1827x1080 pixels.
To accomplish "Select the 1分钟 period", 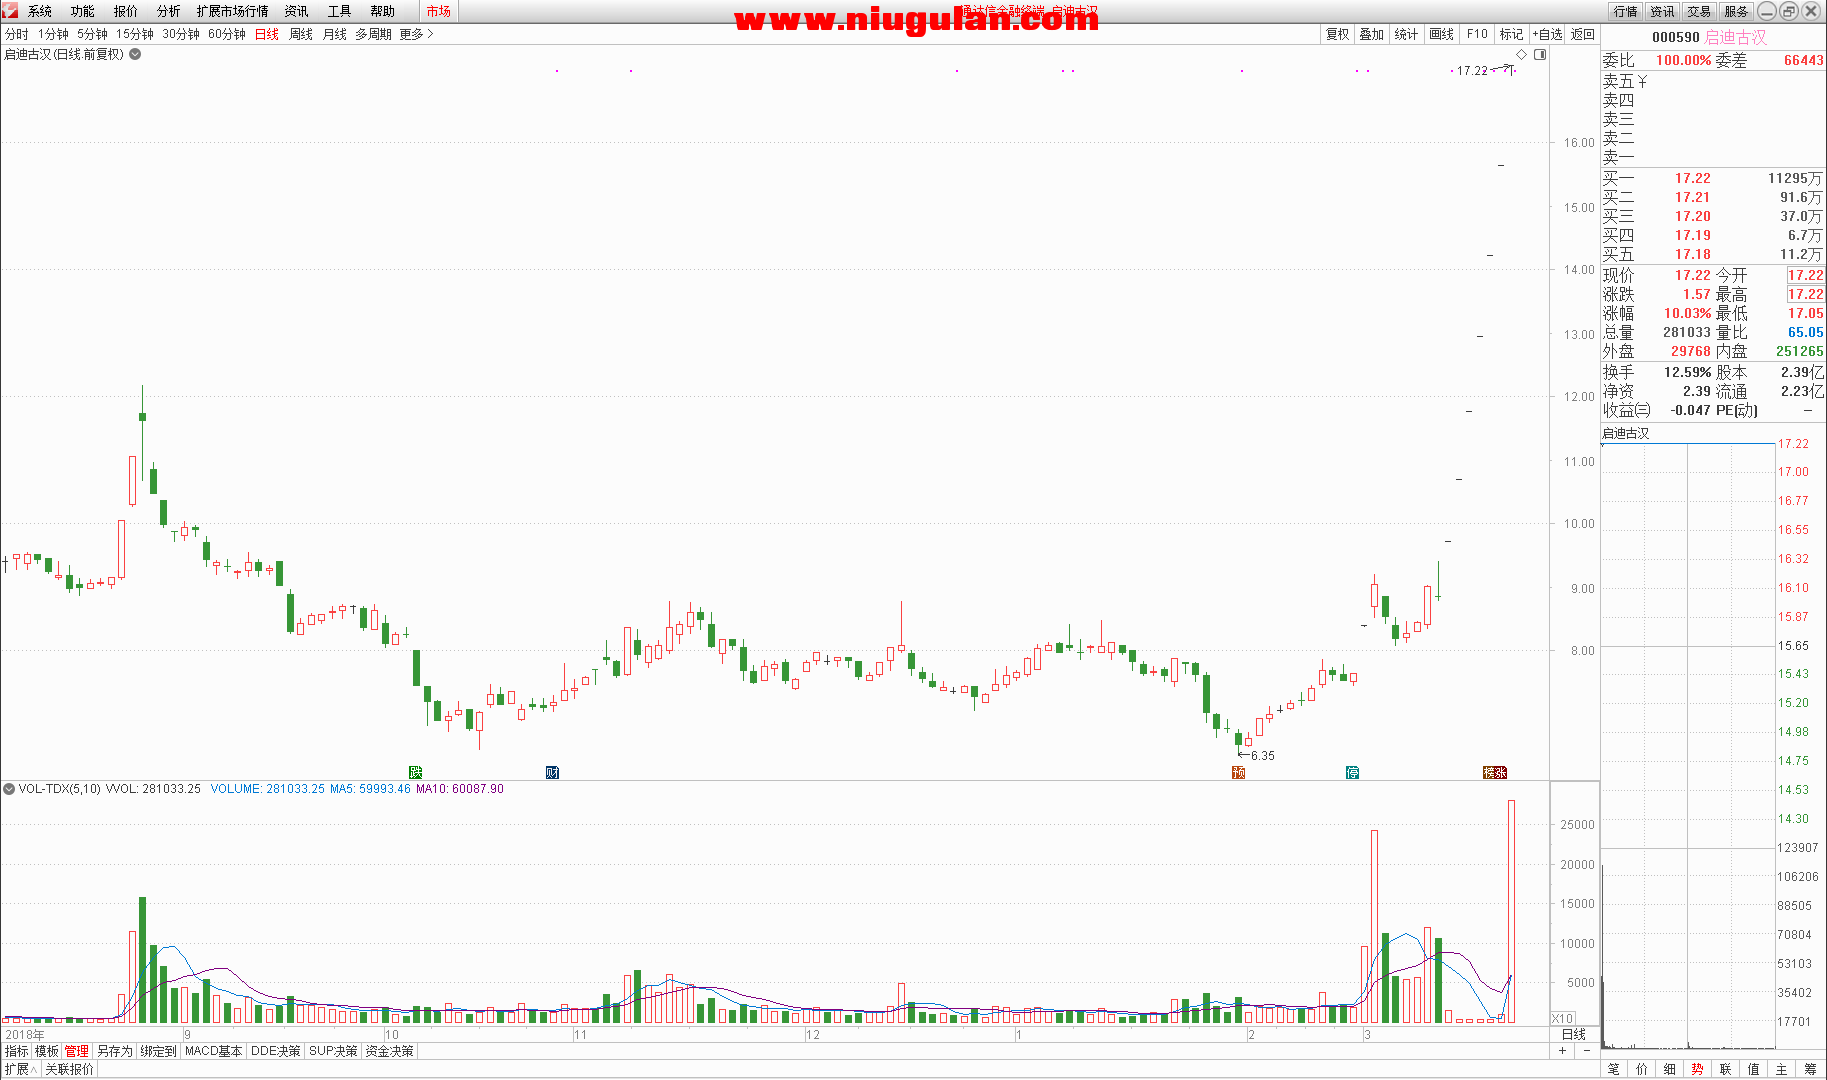I will tap(54, 34).
